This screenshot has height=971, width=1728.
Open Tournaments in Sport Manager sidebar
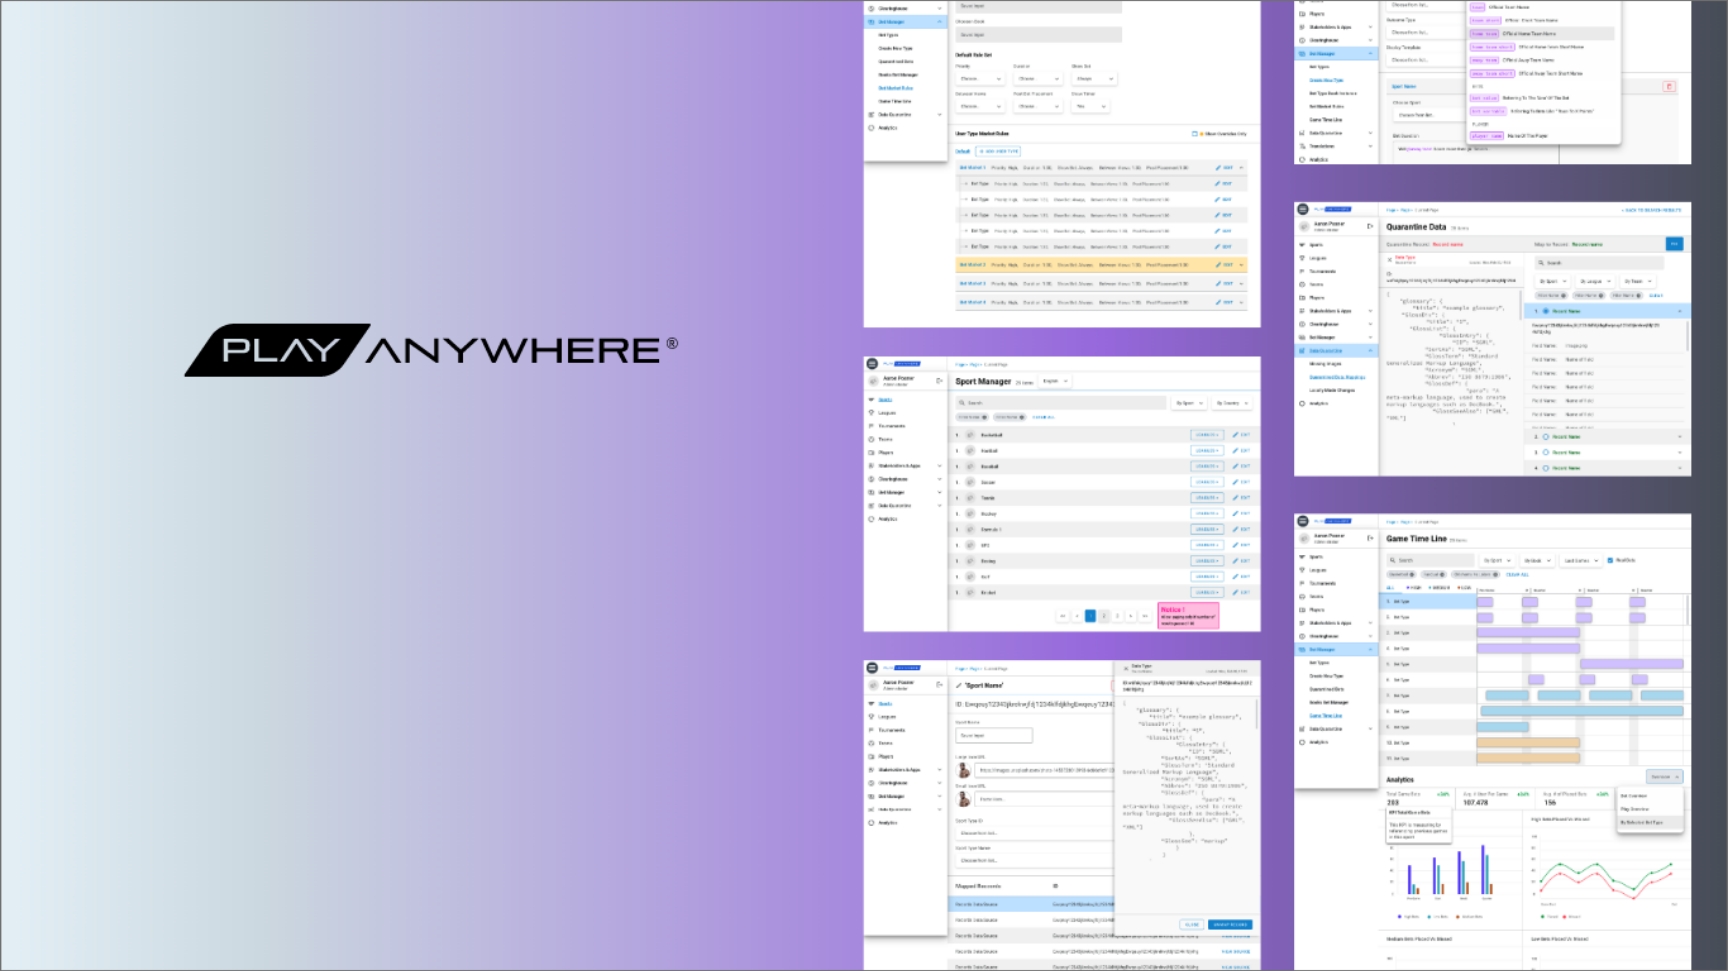point(892,426)
